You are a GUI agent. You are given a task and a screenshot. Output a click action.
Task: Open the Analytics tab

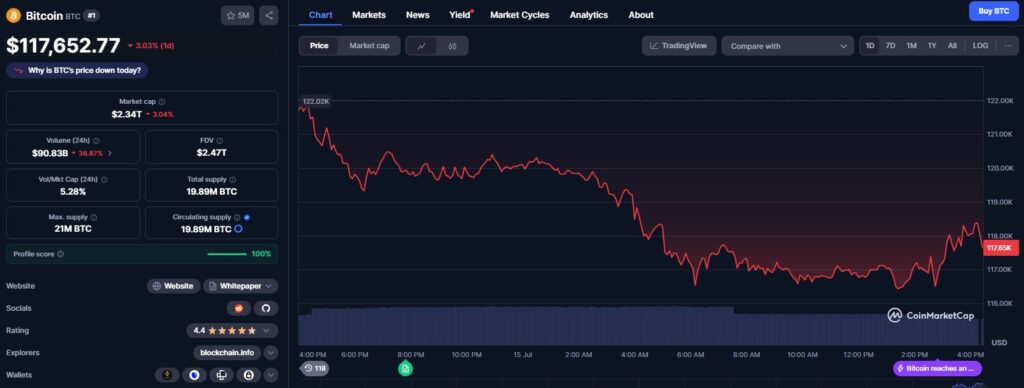tap(588, 14)
